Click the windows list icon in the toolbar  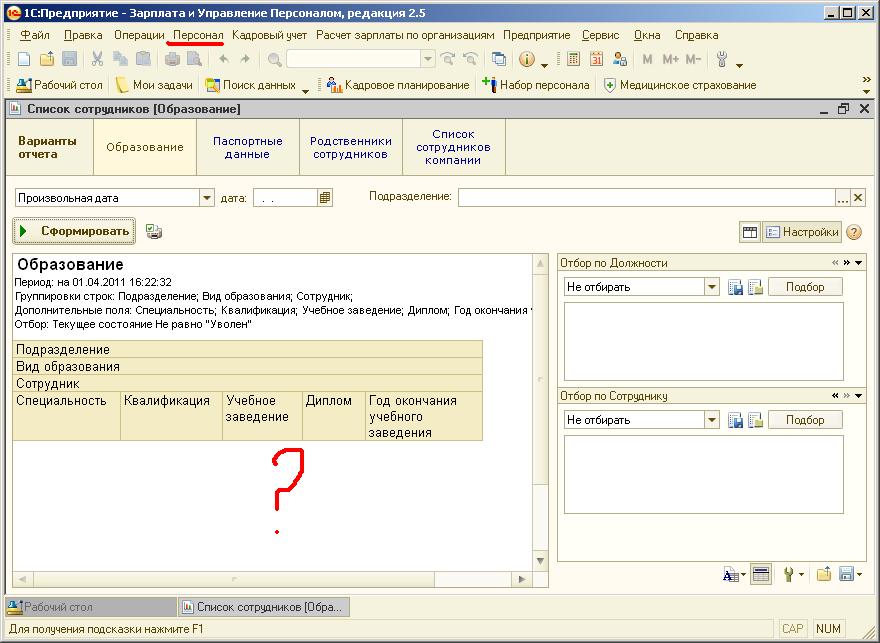click(x=498, y=59)
